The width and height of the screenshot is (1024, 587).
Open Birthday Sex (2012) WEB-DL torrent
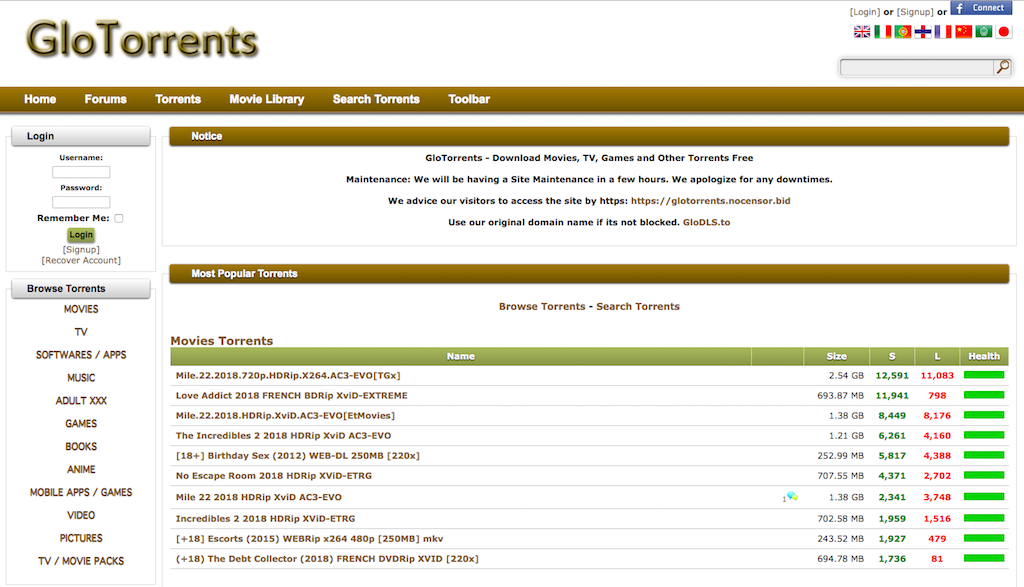297,456
